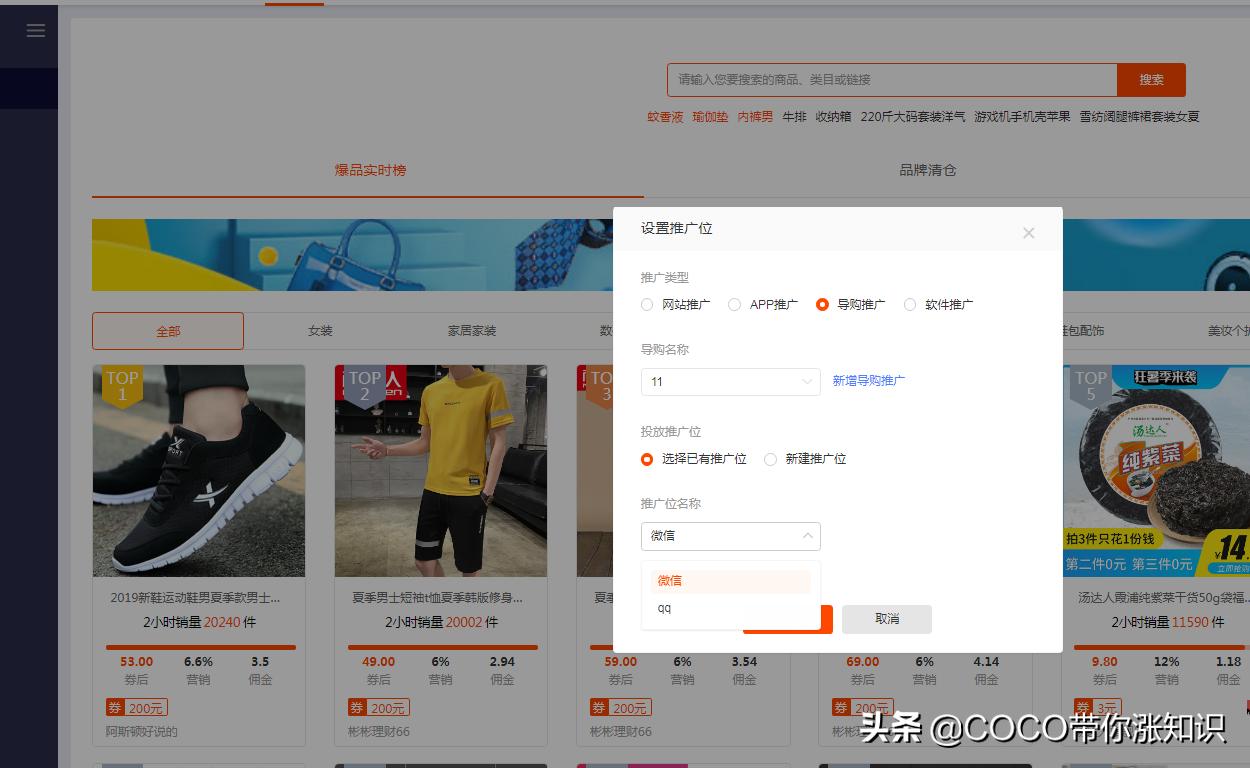Click the 蚊香液 keyword link
The height and width of the screenshot is (768, 1250).
664,117
